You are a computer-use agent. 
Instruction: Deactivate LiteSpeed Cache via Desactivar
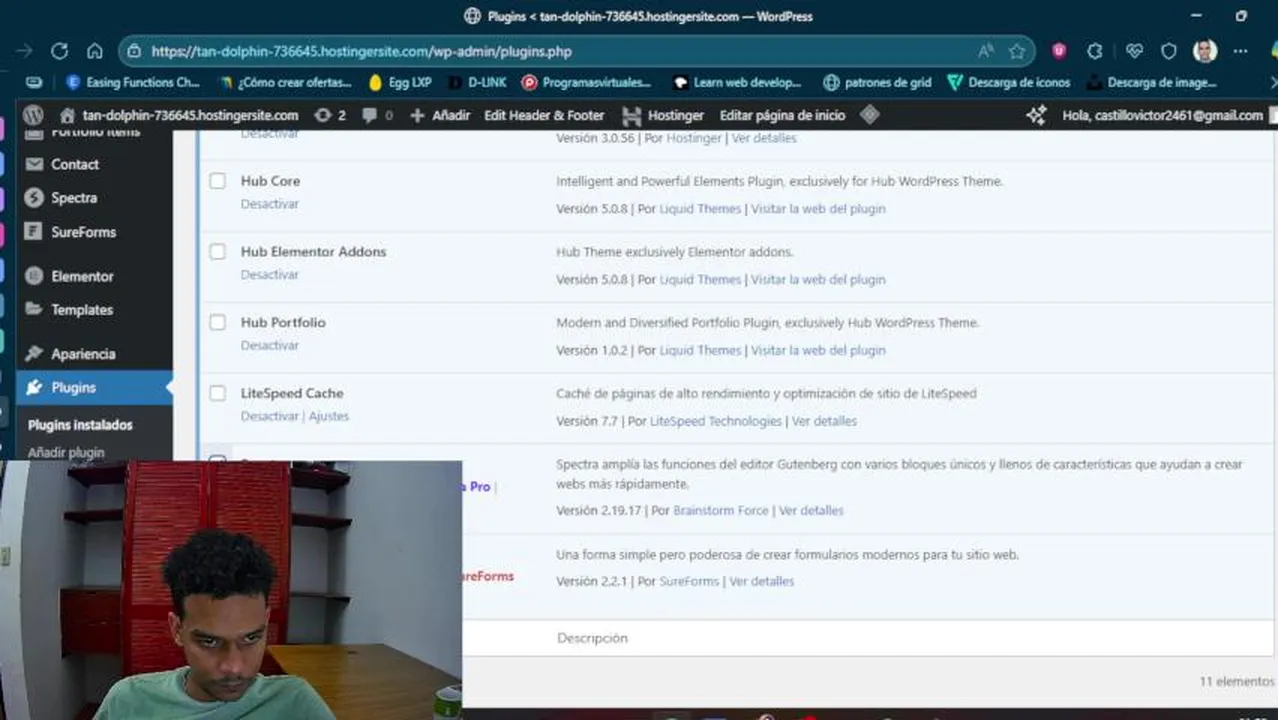pyautogui.click(x=269, y=416)
